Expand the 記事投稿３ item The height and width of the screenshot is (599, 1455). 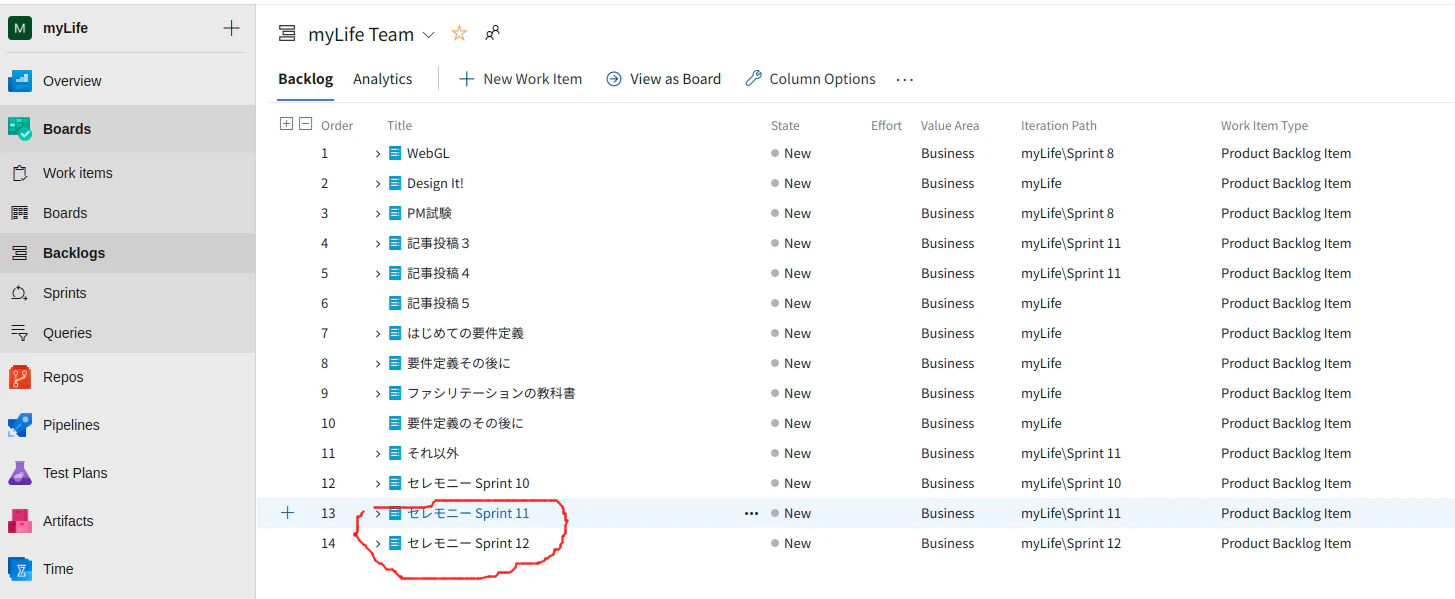click(x=378, y=244)
